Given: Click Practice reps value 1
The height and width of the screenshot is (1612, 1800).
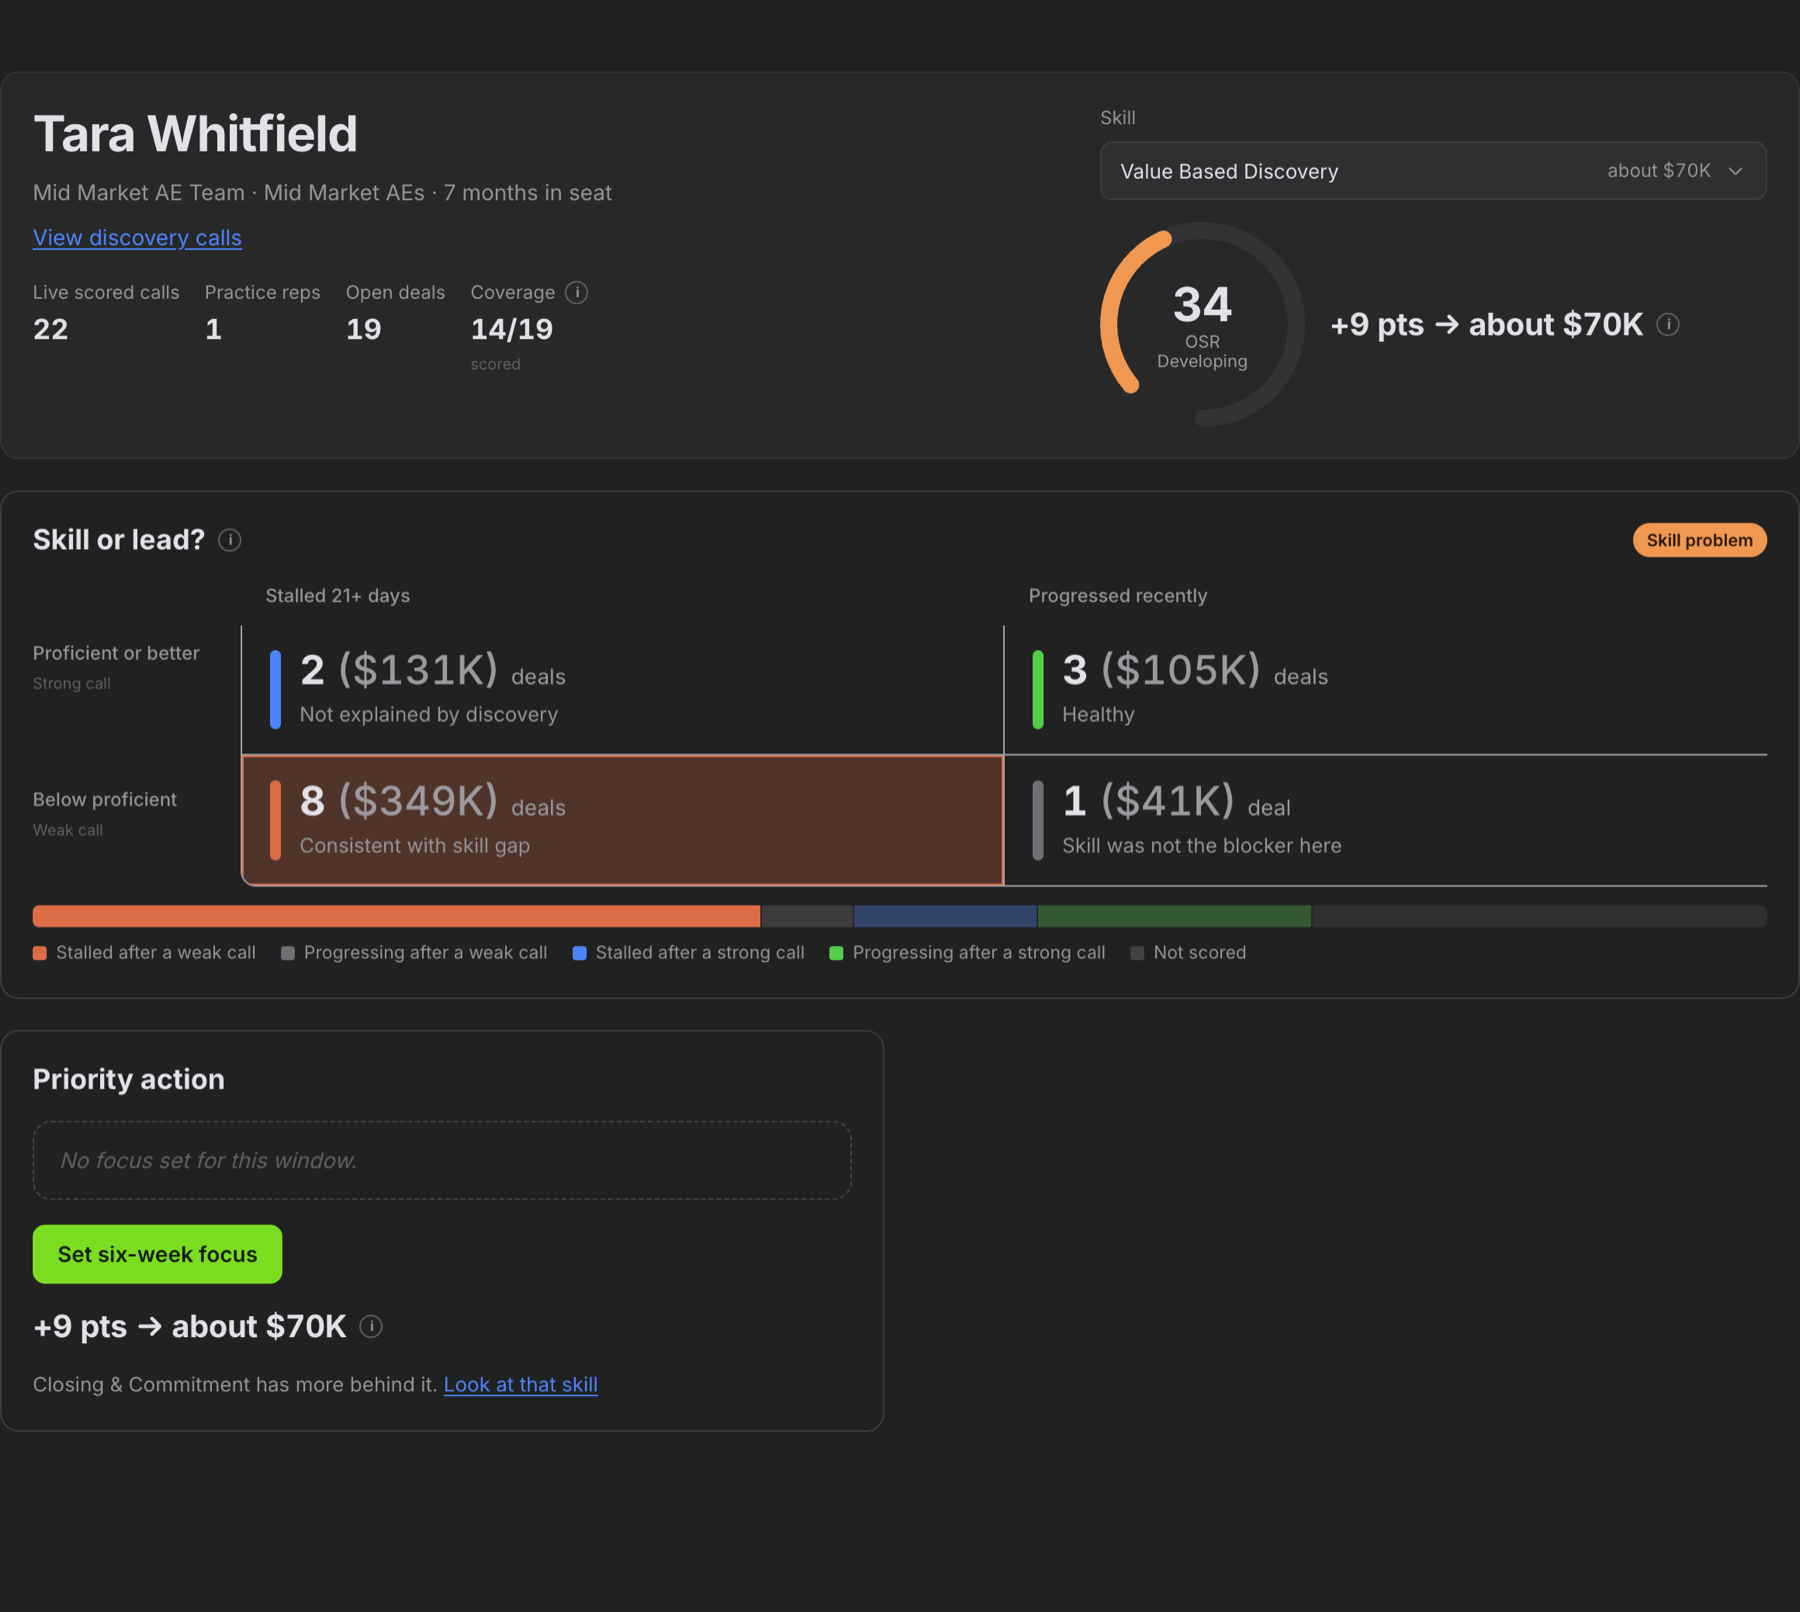Looking at the screenshot, I should pyautogui.click(x=213, y=329).
